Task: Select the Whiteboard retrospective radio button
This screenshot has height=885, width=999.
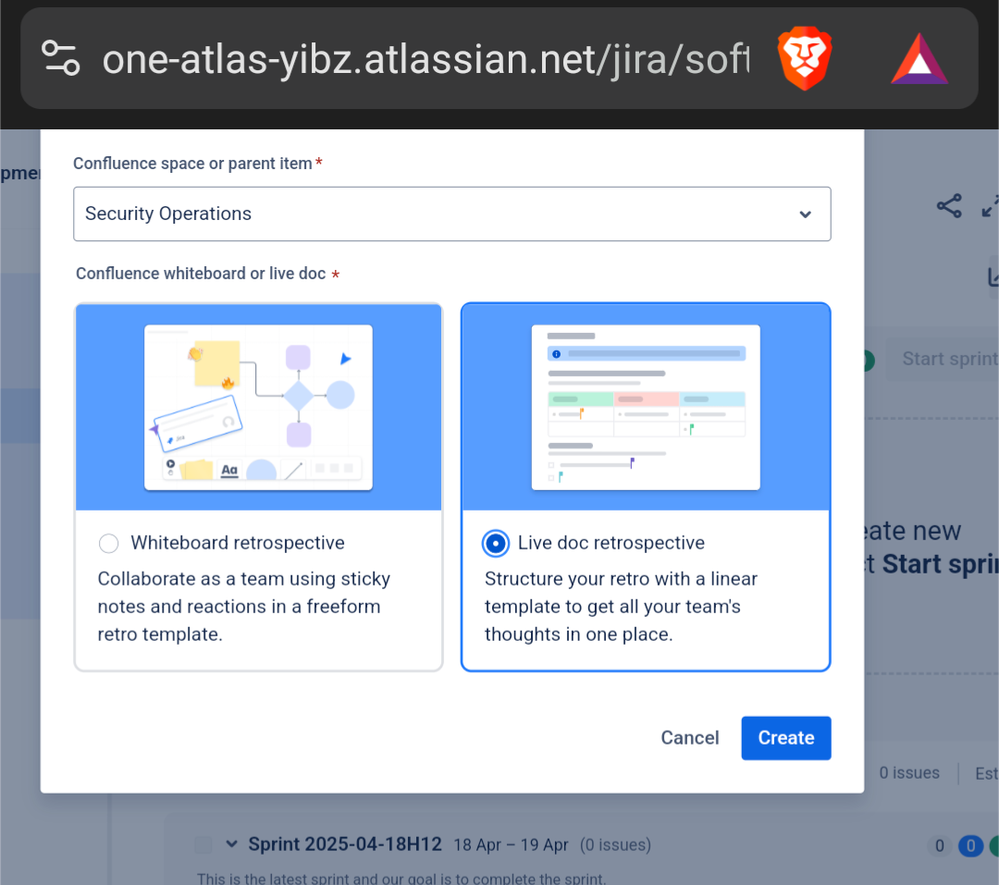Action: (x=108, y=543)
